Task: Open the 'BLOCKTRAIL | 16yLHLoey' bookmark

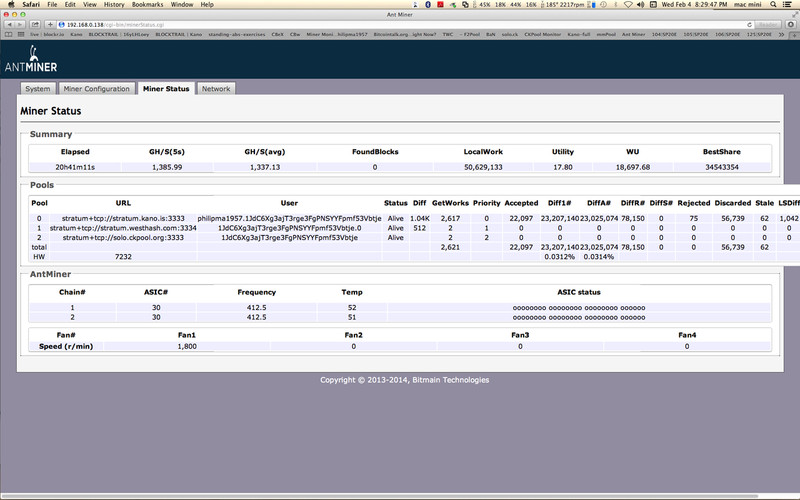Action: click(x=118, y=34)
